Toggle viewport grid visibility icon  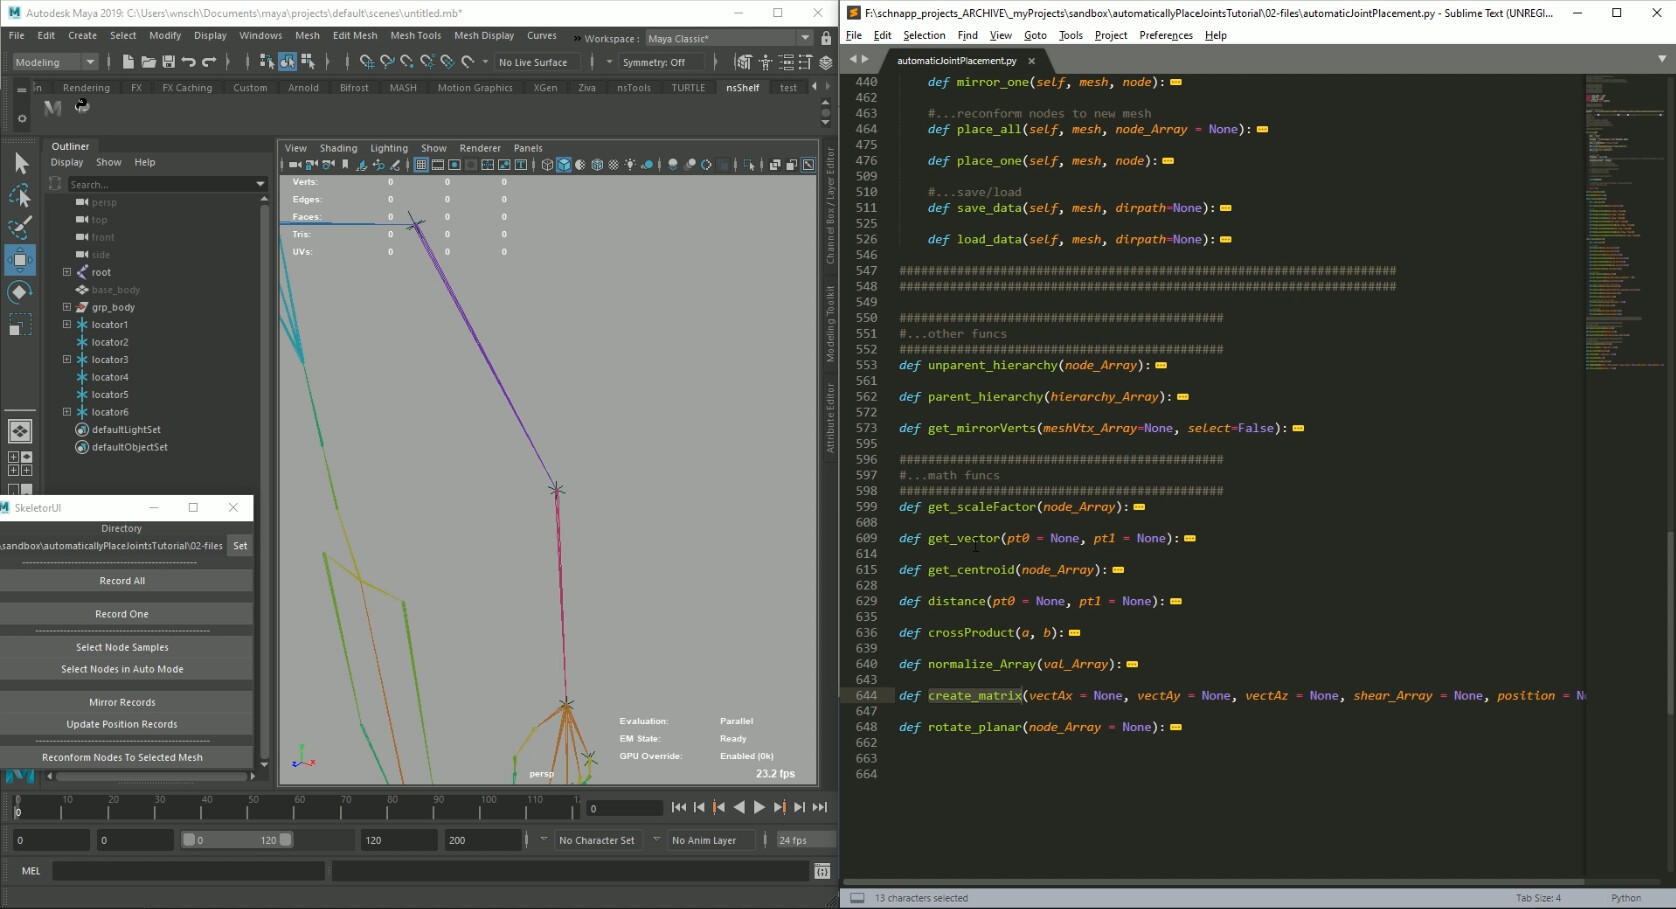pos(422,164)
